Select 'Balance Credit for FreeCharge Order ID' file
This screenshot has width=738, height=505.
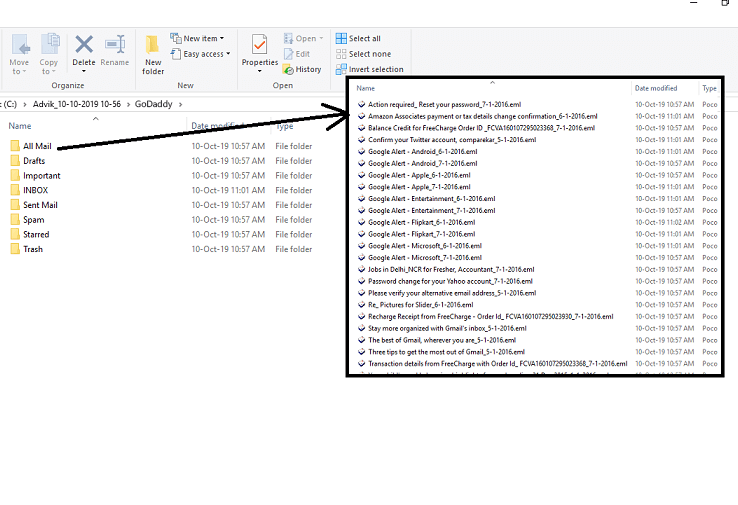pyautogui.click(x=481, y=128)
